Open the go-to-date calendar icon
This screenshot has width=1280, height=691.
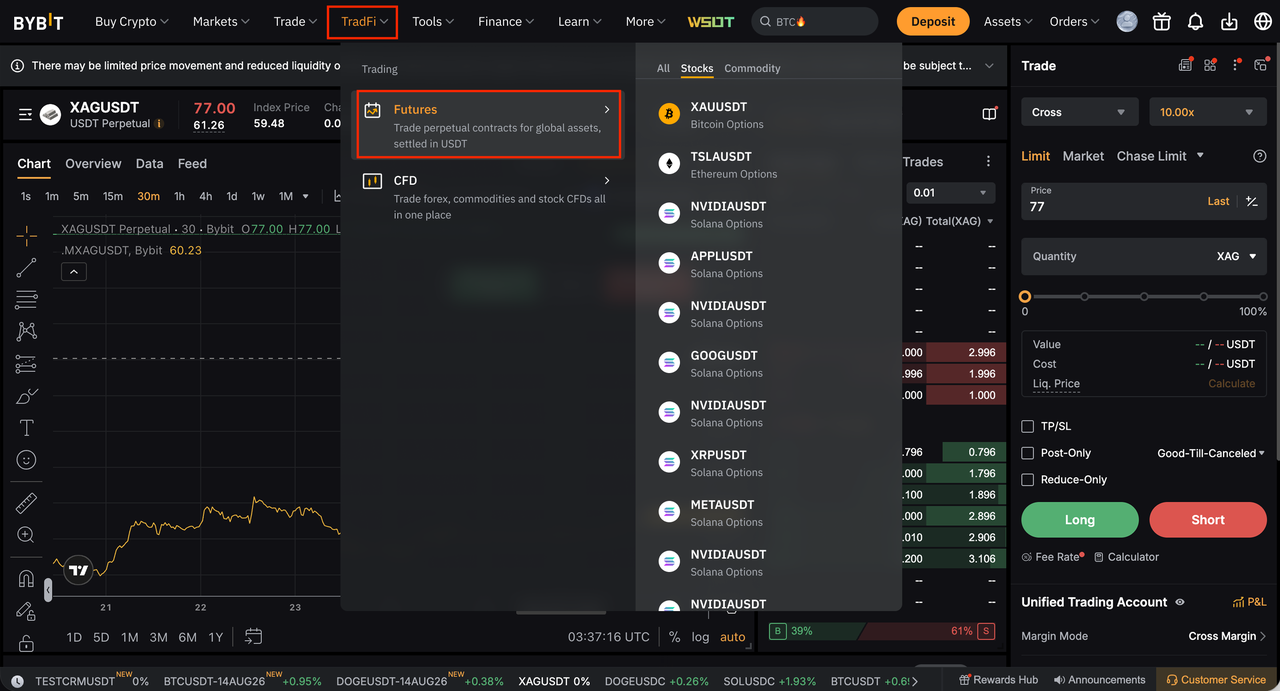(253, 636)
